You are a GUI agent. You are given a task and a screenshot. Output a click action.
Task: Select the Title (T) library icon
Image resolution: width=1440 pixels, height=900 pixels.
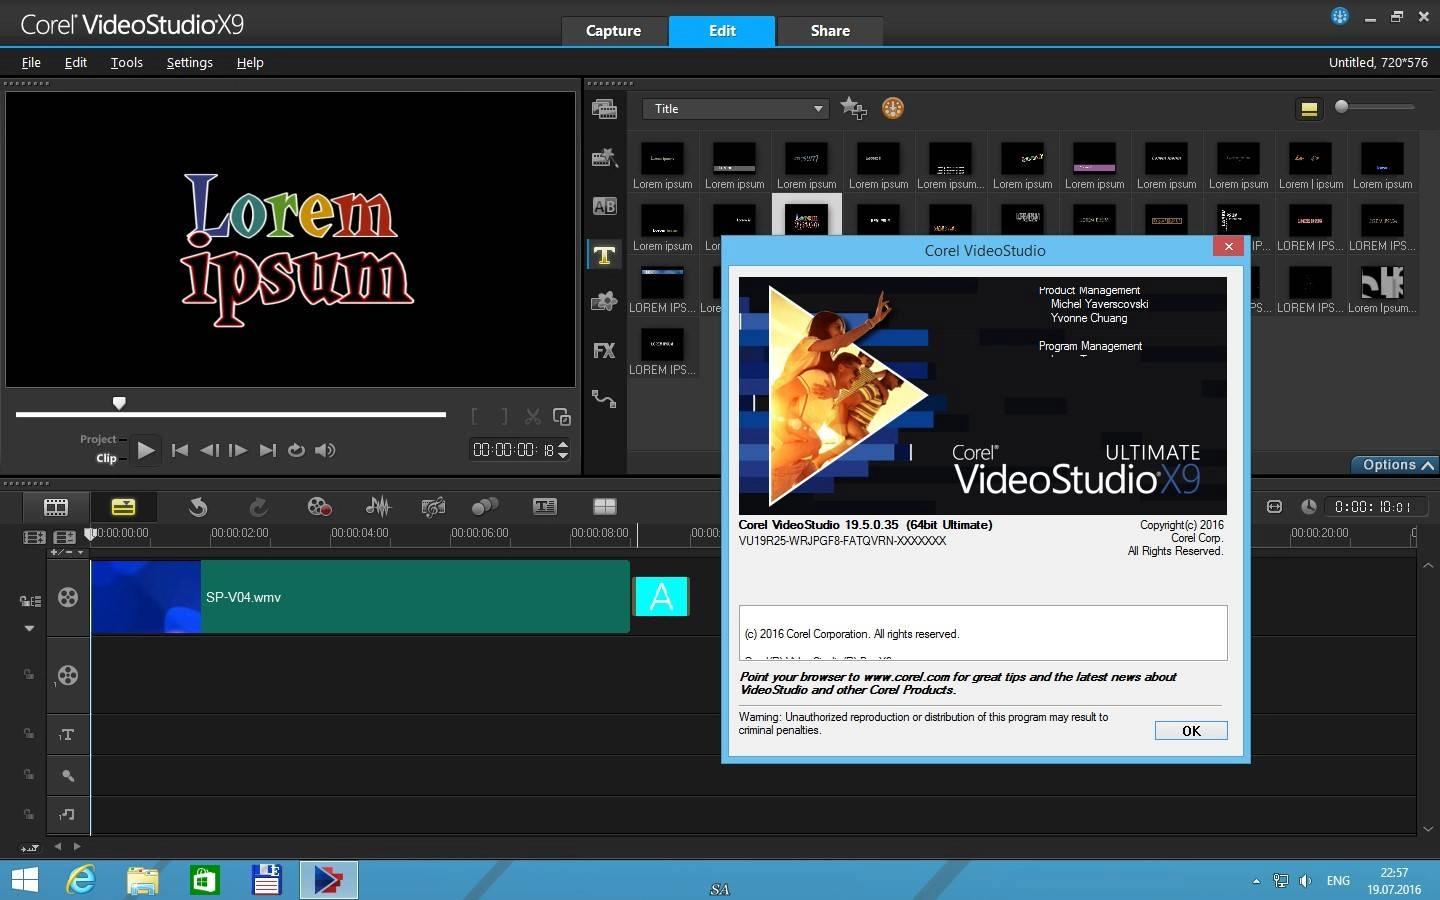(604, 255)
